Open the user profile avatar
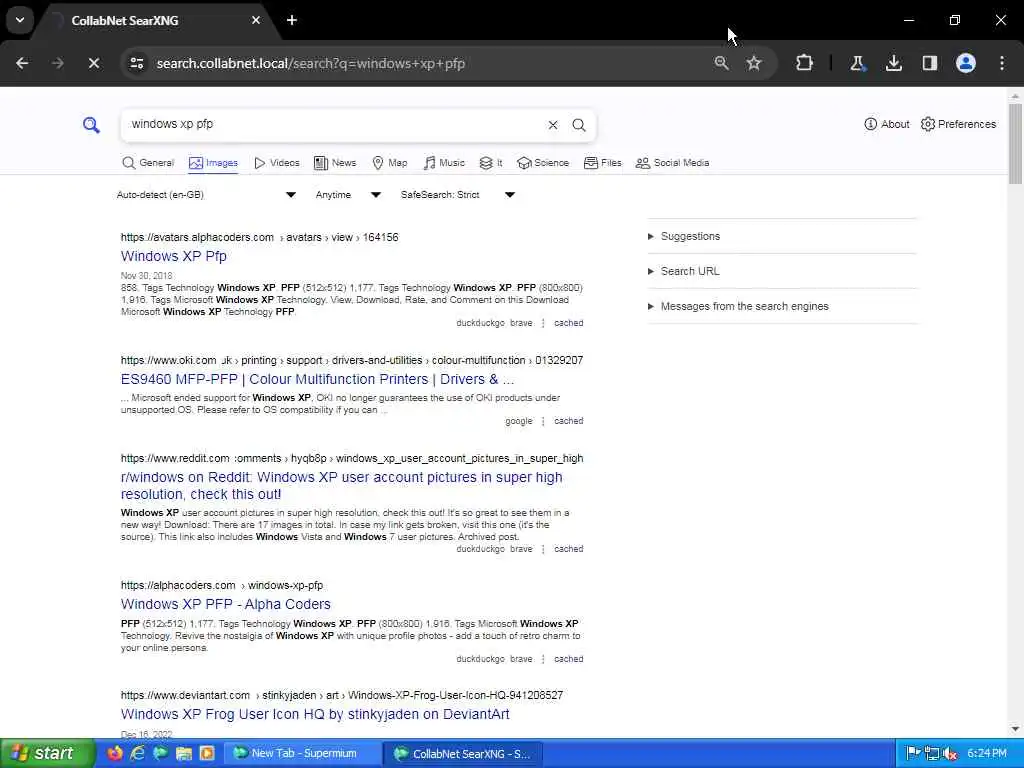This screenshot has width=1024, height=768. click(965, 63)
